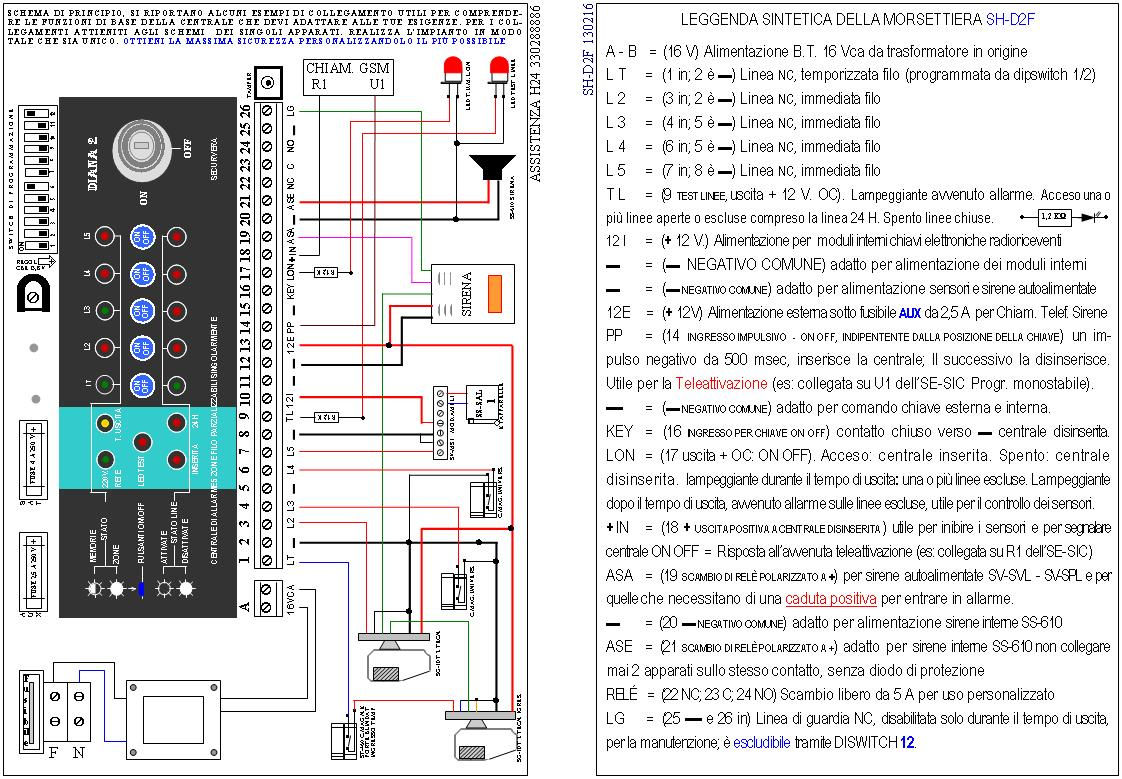Screen dimensions: 1122x779
Task: Flip programming DIP switch 12
Action: point(37,114)
